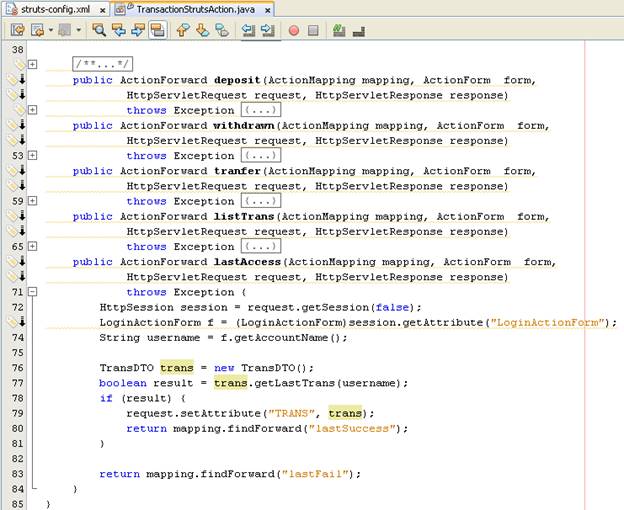
Task: Click the (...) fold box after deposit throws
Action: tap(261, 110)
